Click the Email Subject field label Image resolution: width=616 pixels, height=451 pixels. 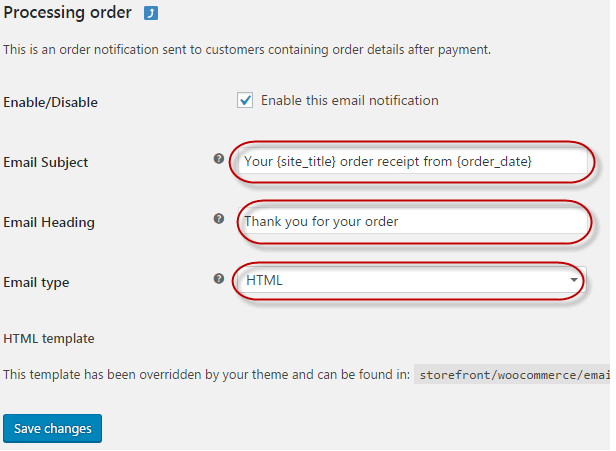point(46,162)
